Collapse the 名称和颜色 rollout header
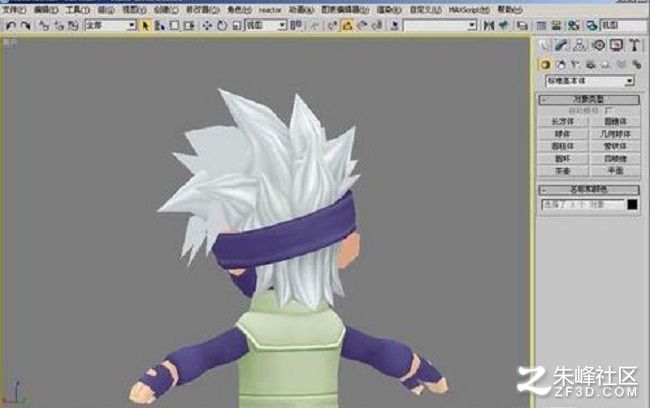 pos(589,190)
